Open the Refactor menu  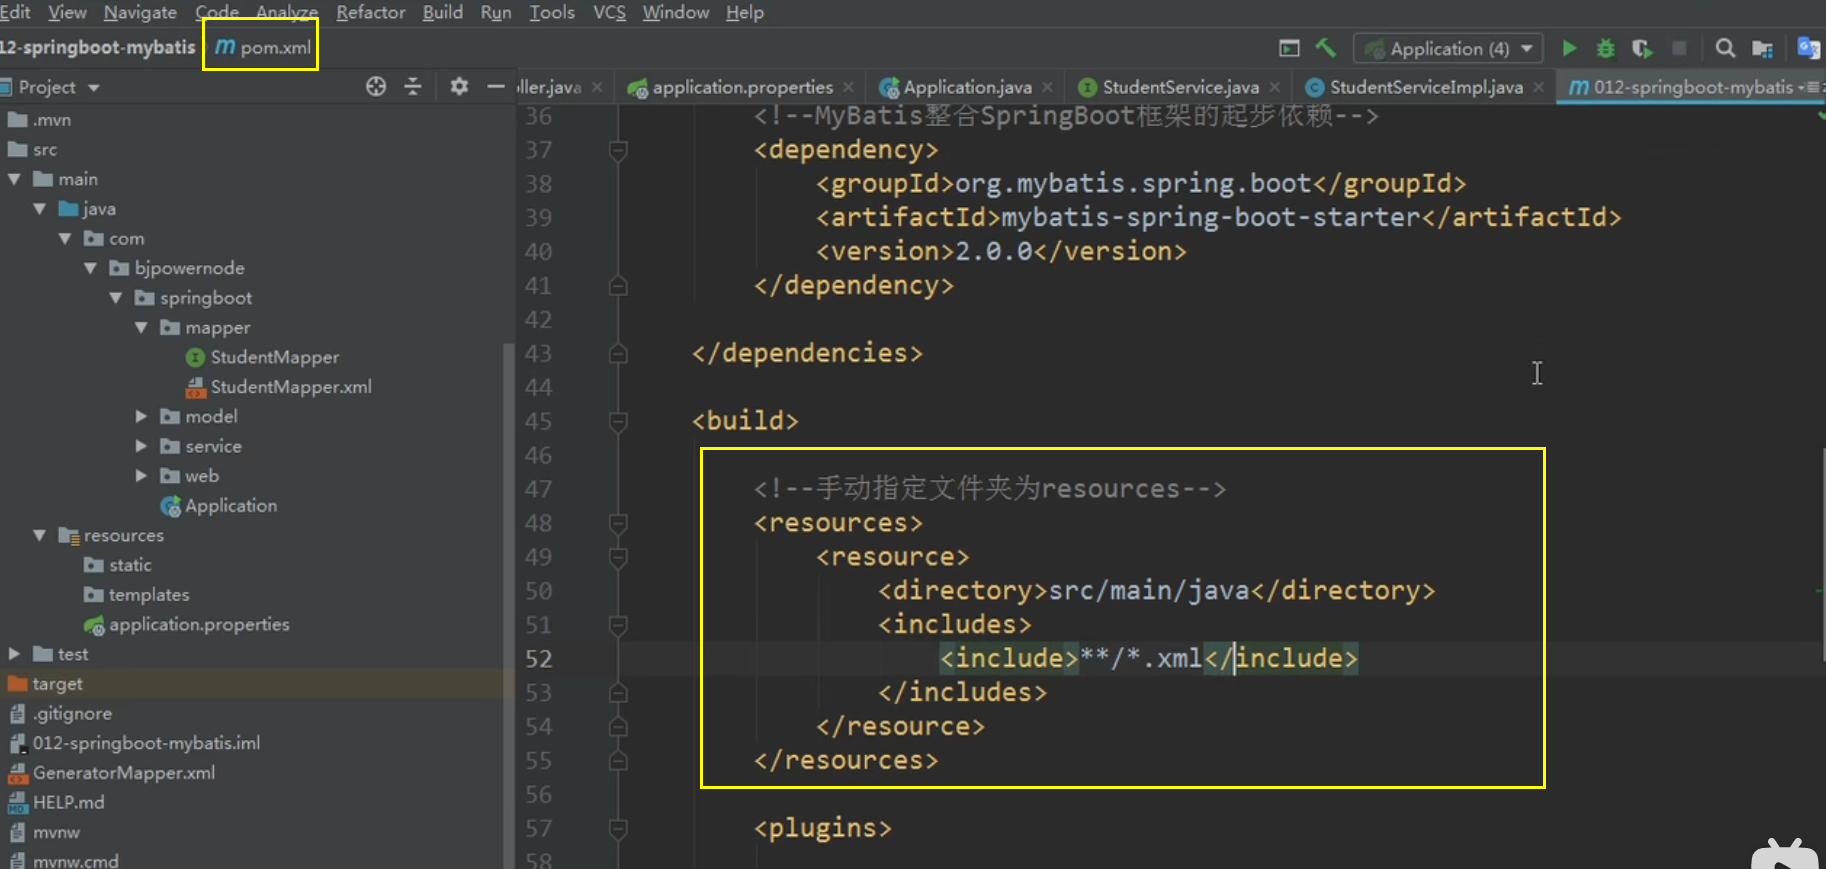(x=370, y=12)
